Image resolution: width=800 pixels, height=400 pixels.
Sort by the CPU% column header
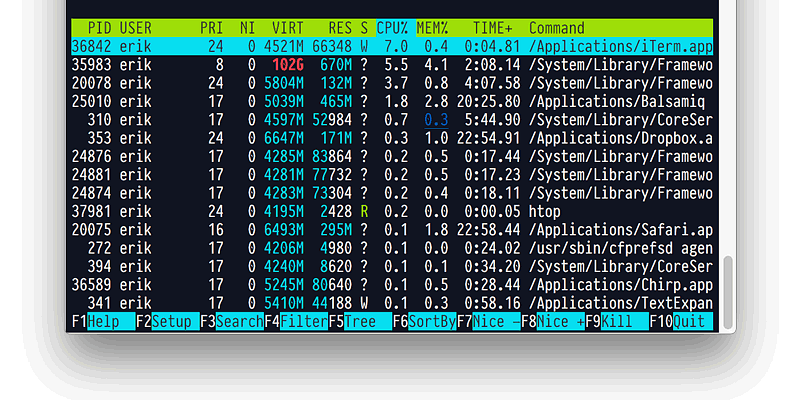click(x=392, y=28)
